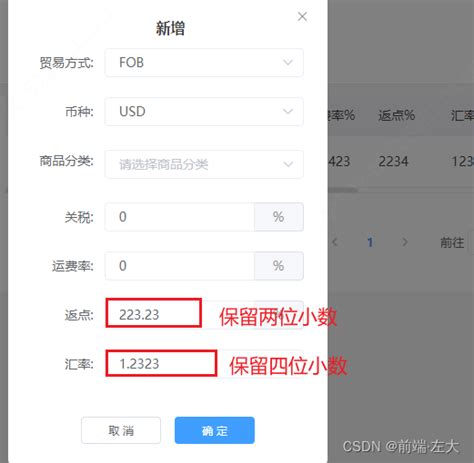Click the 关税 input field
Image resolution: width=474 pixels, height=463 pixels.
click(x=180, y=217)
